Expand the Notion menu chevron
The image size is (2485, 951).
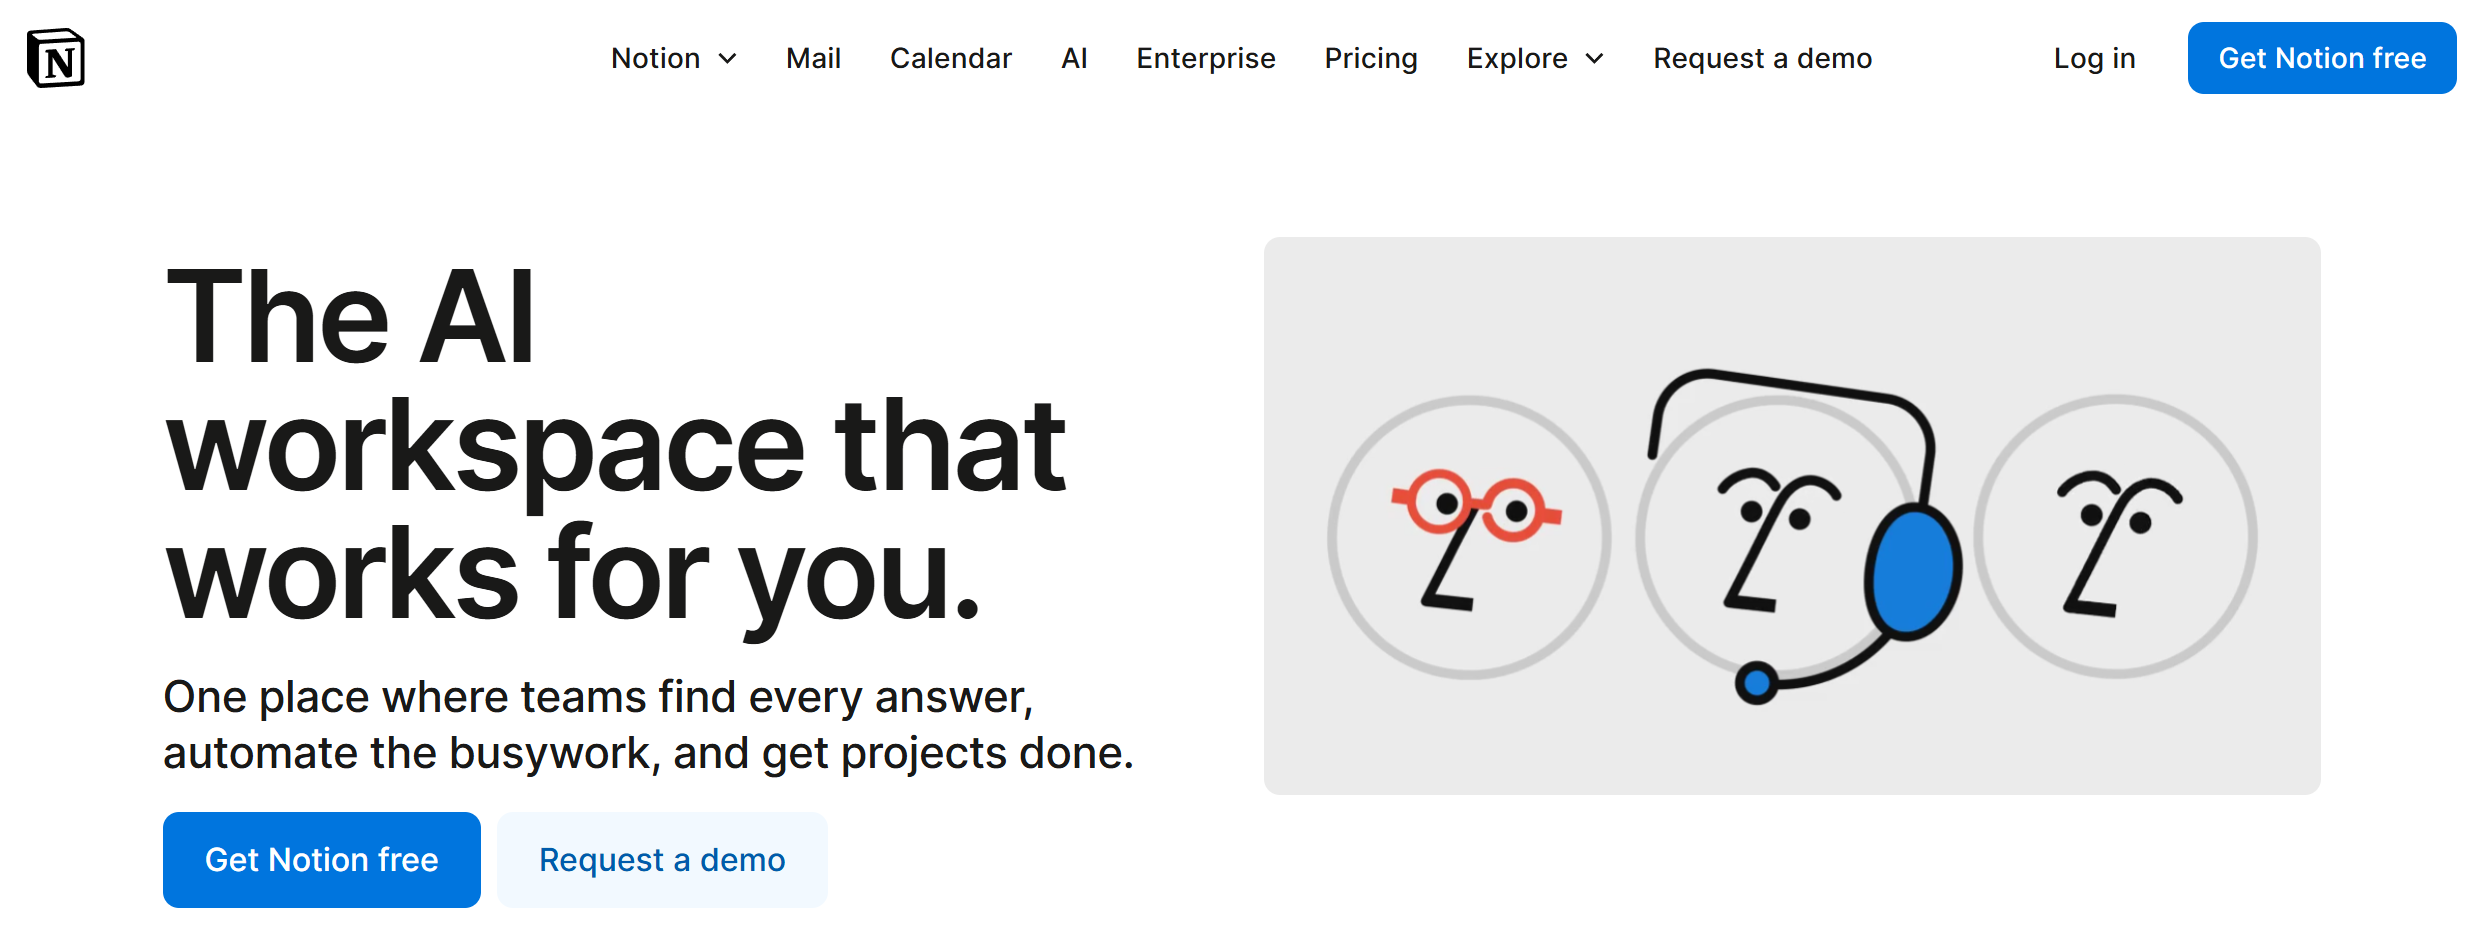coord(728,59)
